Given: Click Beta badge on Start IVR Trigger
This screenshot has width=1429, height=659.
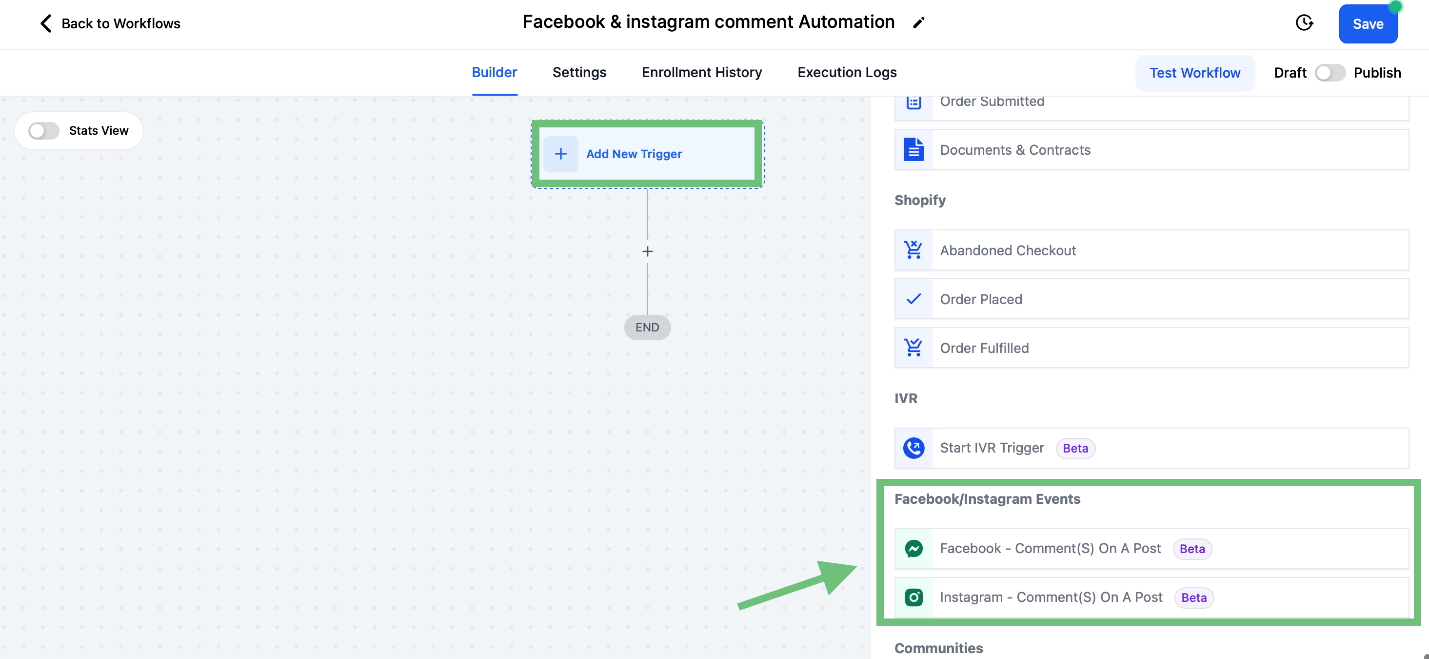Looking at the screenshot, I should pos(1076,448).
